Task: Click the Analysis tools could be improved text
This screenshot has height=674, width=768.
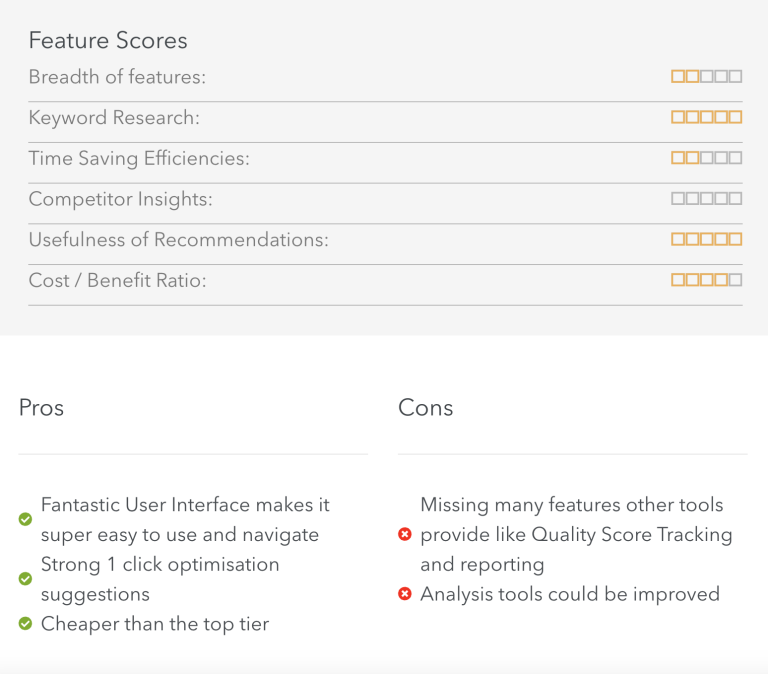Action: (x=570, y=594)
